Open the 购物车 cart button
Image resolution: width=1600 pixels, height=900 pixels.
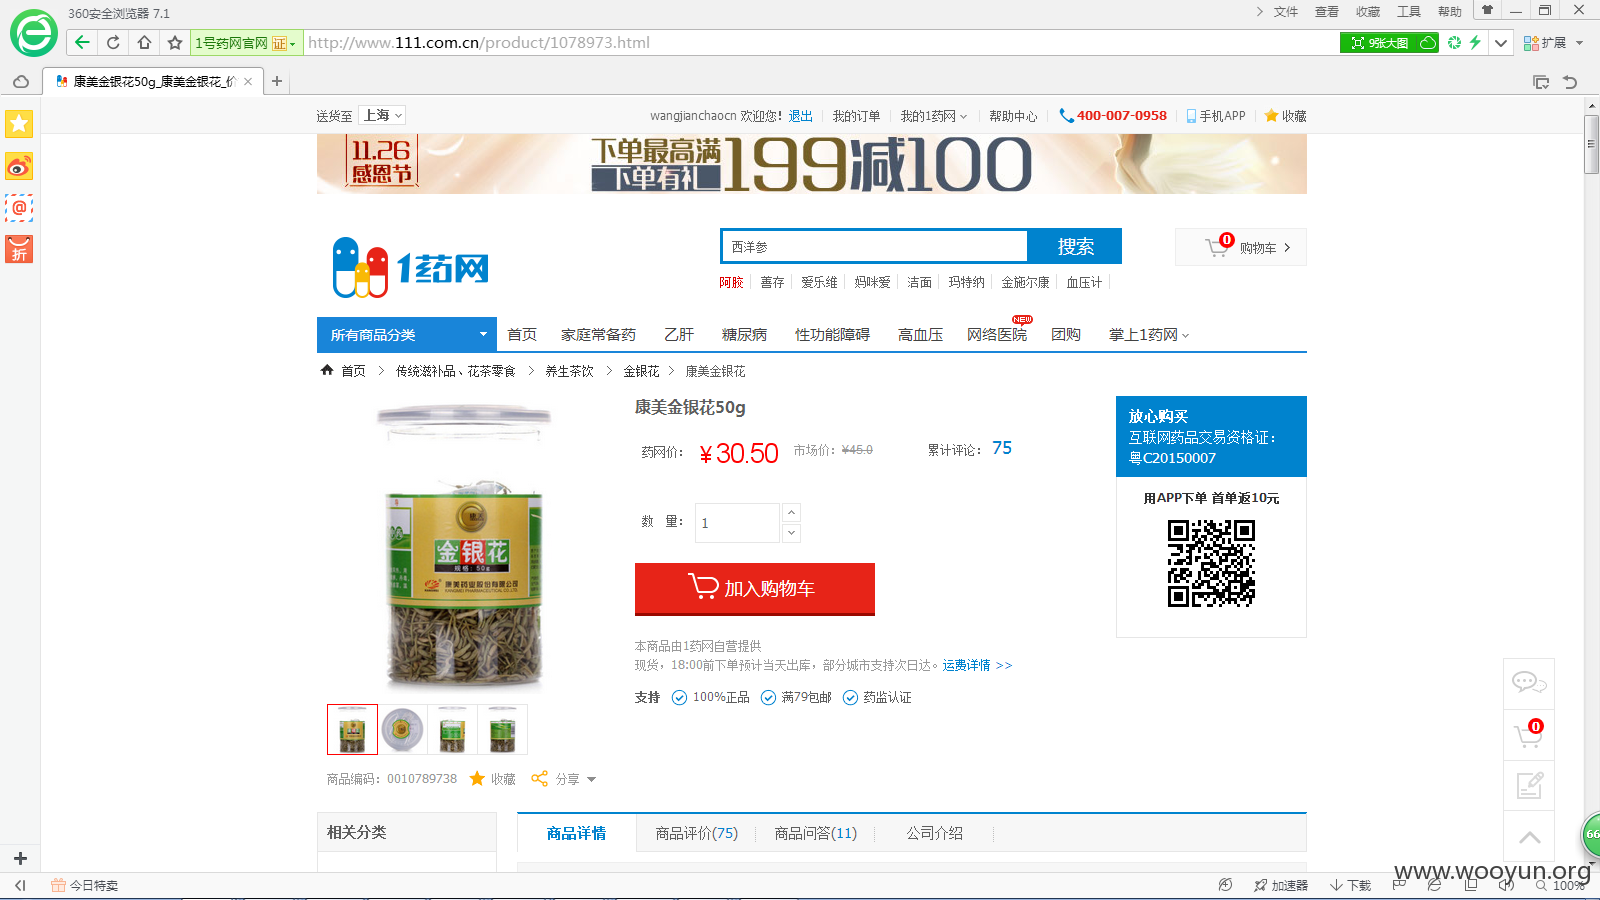[1241, 247]
